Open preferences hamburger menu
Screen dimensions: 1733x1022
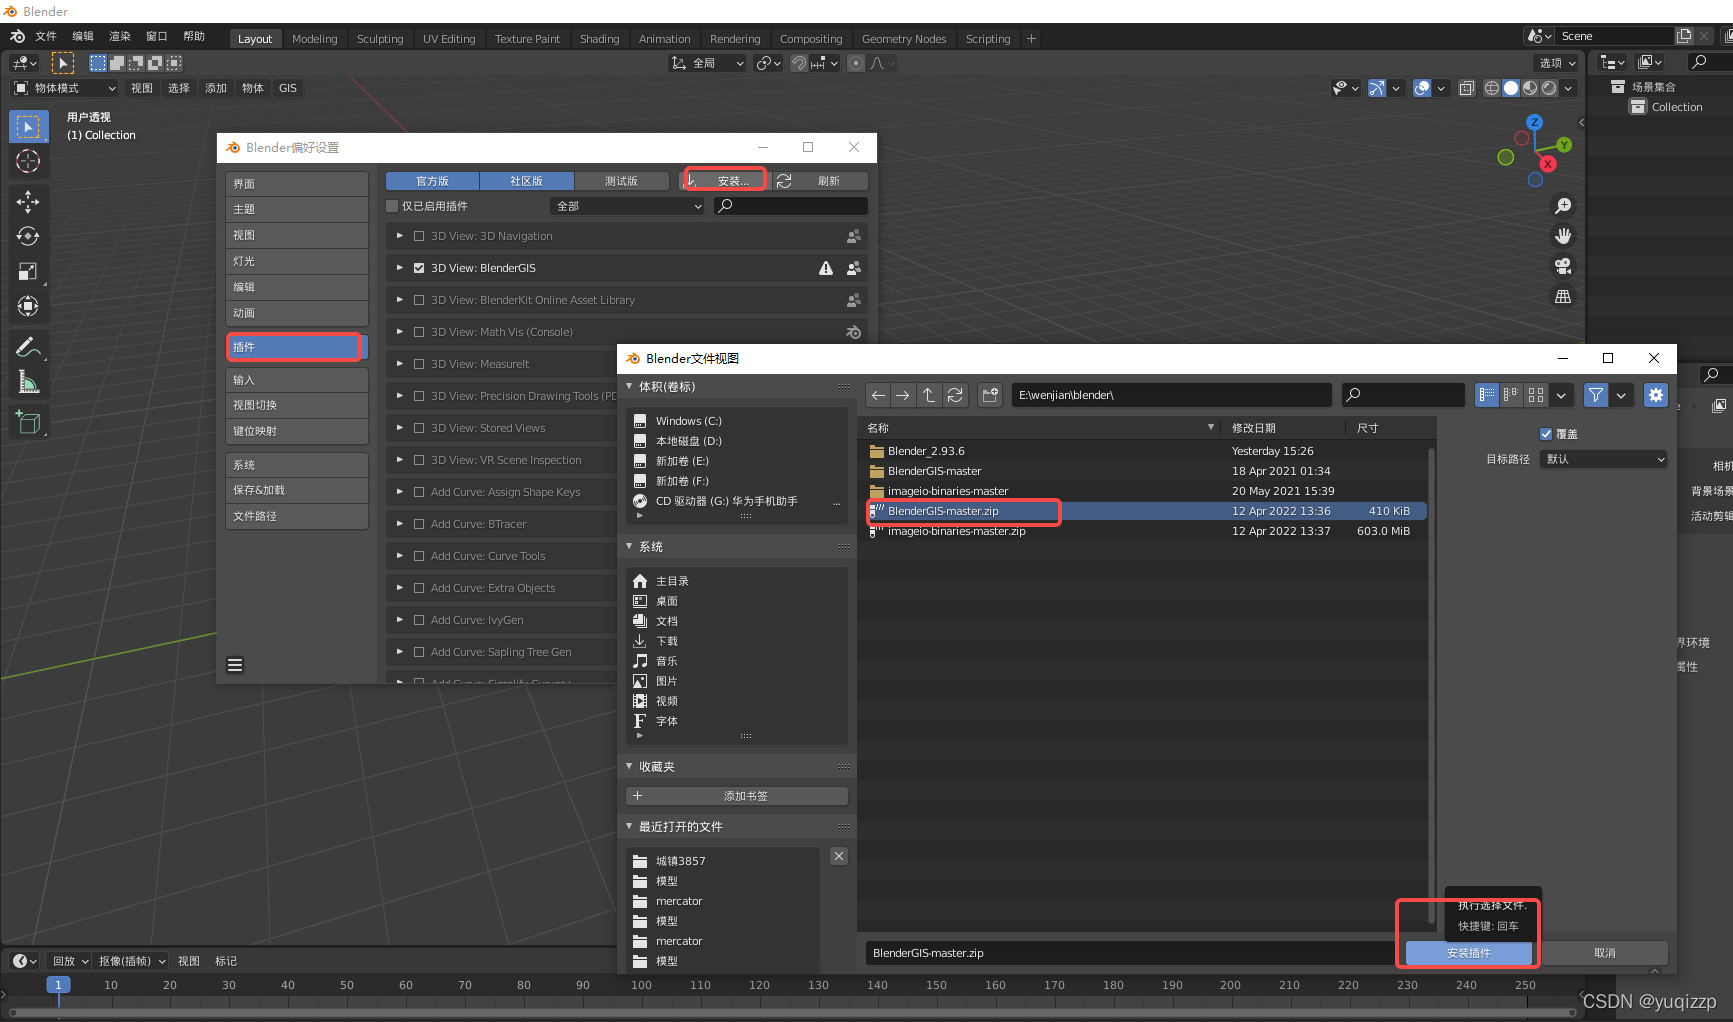235,665
